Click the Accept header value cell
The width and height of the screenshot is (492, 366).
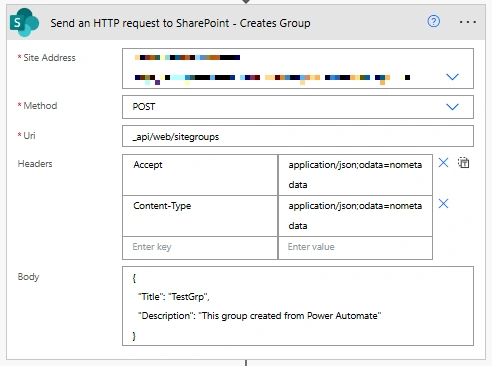tap(355, 175)
